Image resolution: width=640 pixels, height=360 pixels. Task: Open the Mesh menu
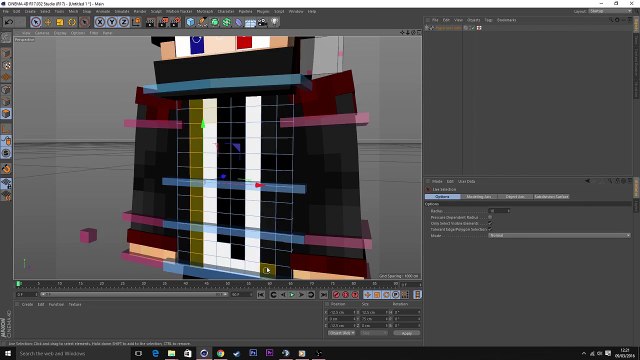pos(73,11)
